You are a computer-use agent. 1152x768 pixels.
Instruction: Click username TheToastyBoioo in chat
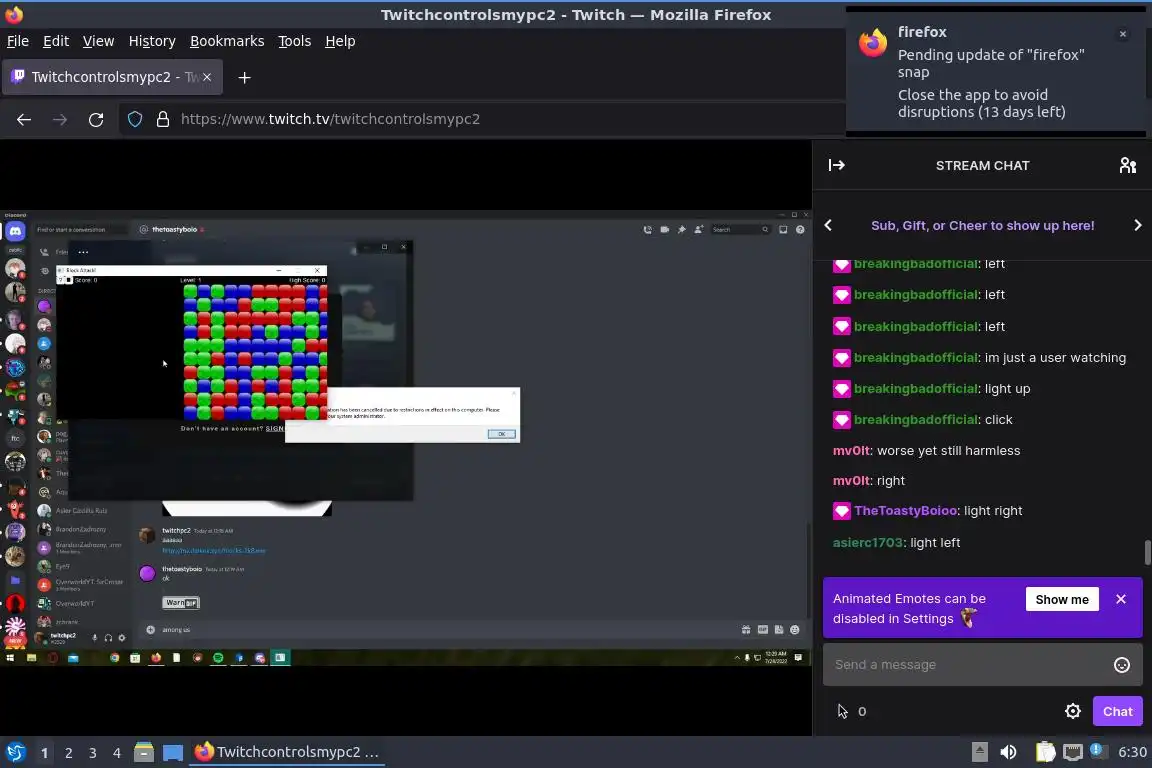[905, 511]
